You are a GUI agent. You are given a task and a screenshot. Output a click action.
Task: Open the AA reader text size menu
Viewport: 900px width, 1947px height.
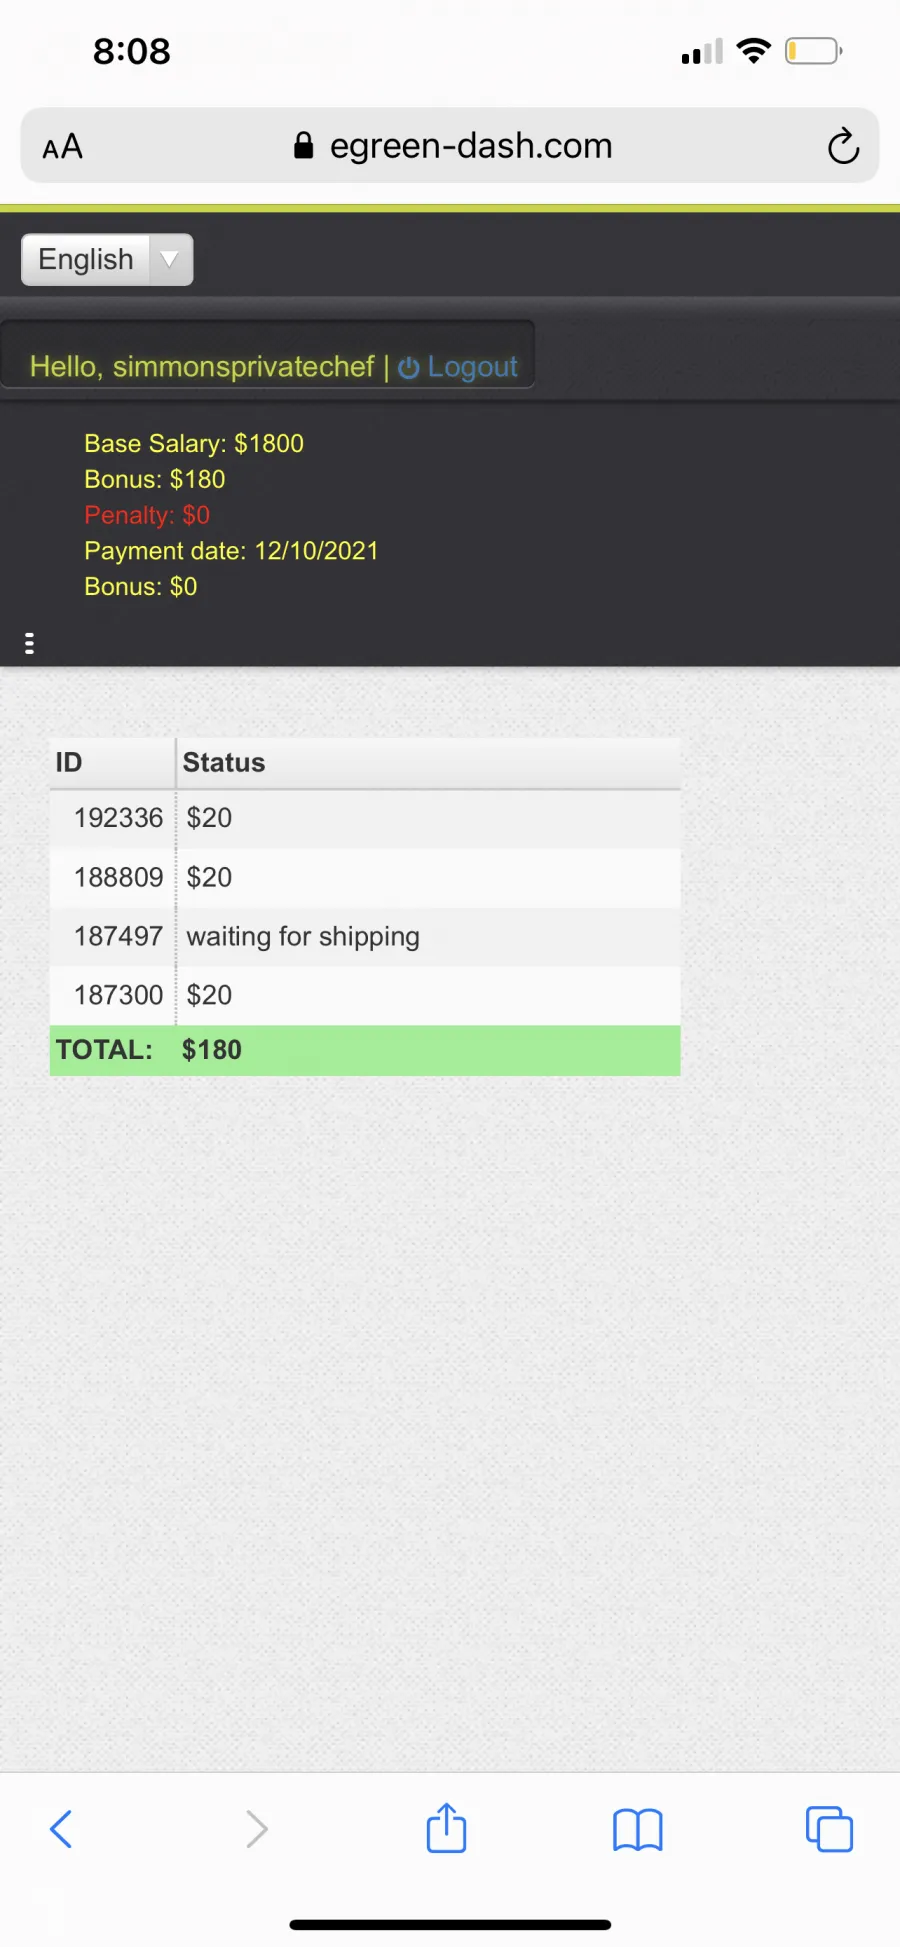62,147
